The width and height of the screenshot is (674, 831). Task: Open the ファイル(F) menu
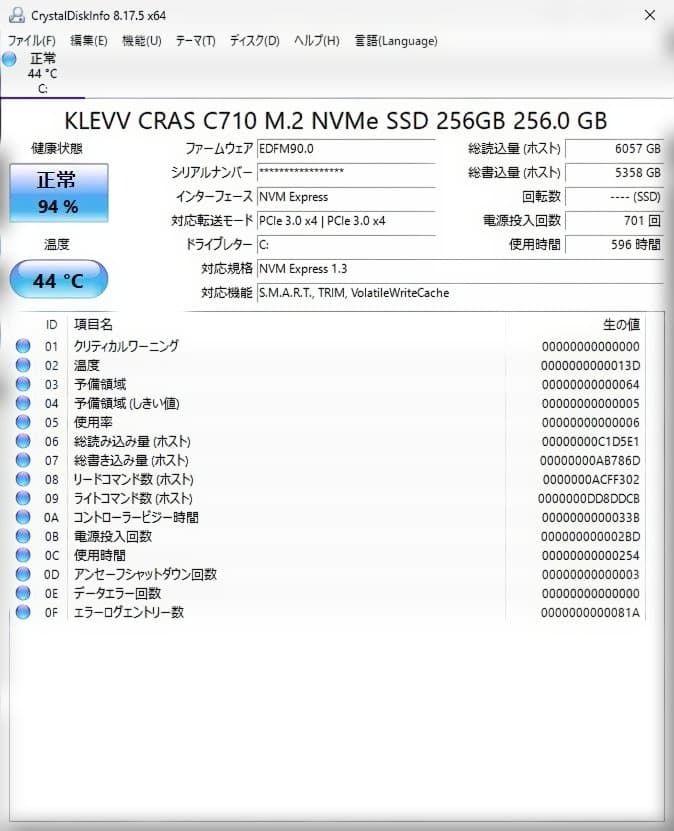(31, 41)
